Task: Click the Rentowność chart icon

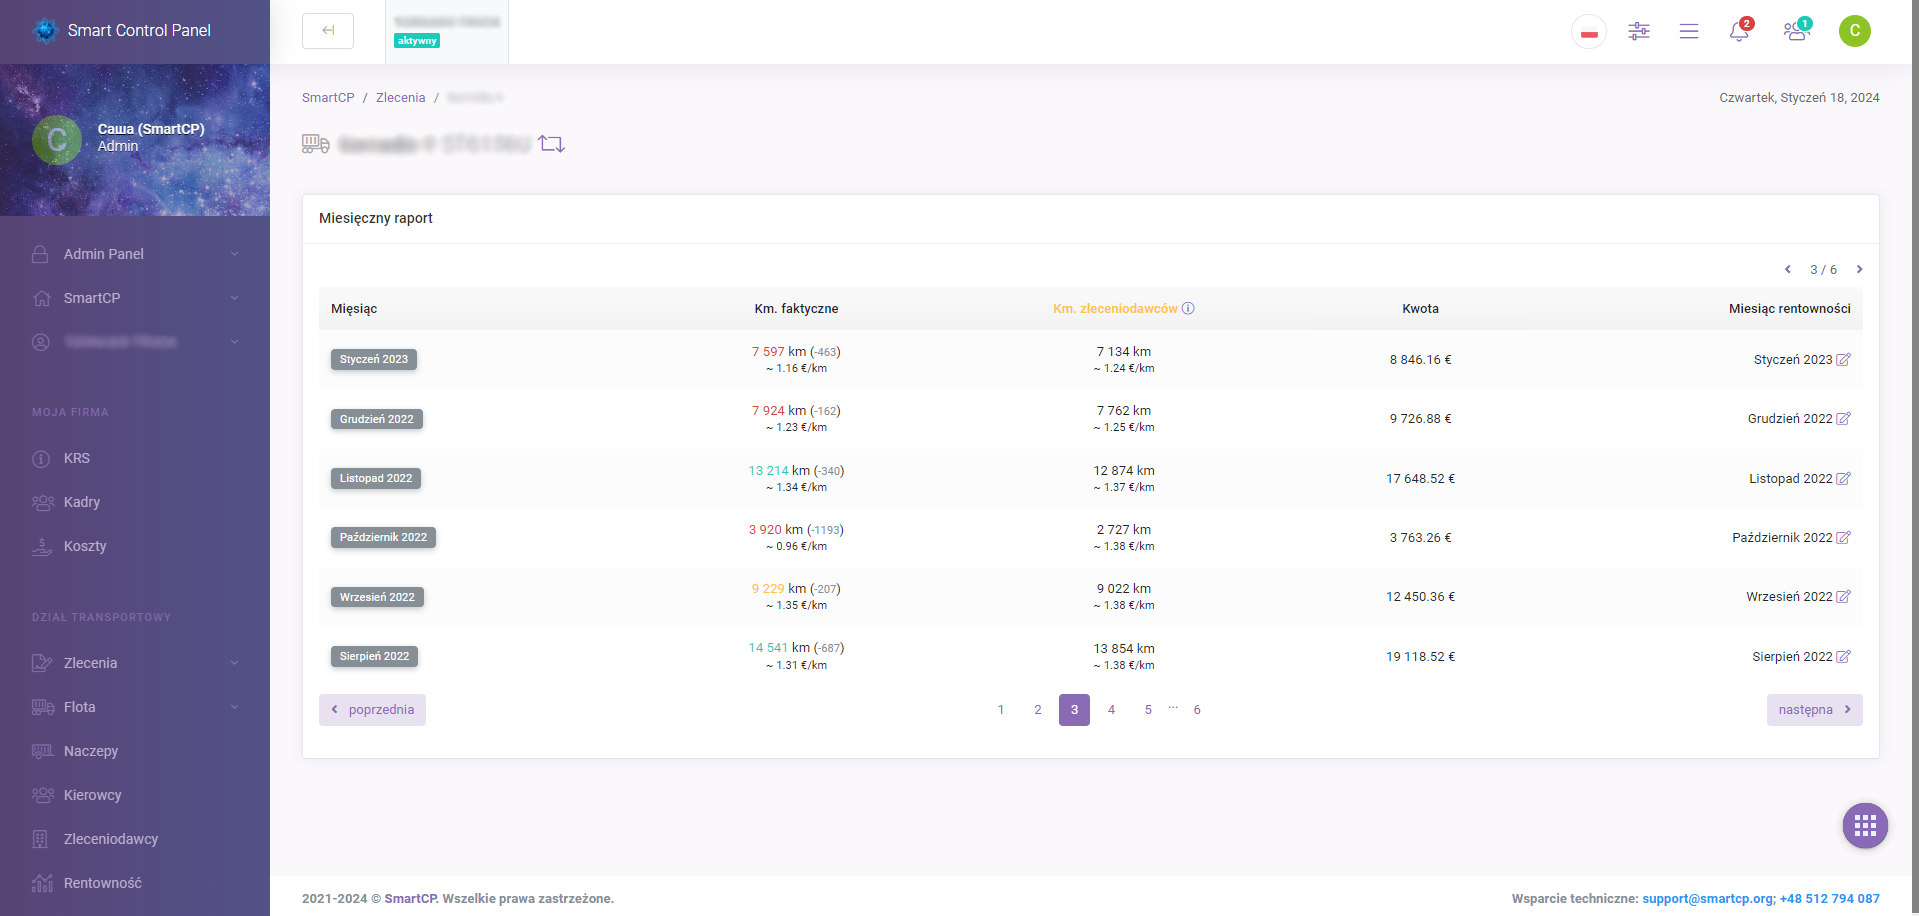Action: point(42,883)
